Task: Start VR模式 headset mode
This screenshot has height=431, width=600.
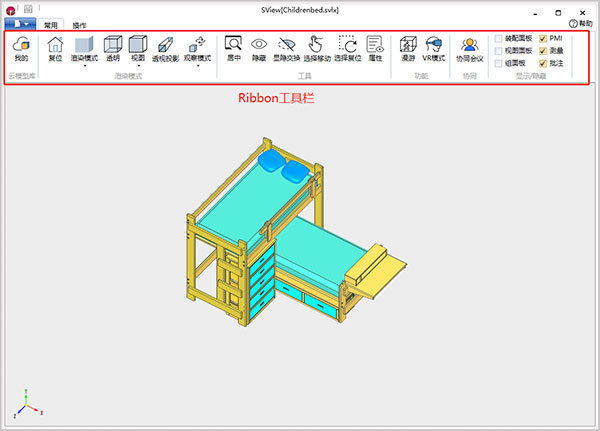Action: coord(433,49)
